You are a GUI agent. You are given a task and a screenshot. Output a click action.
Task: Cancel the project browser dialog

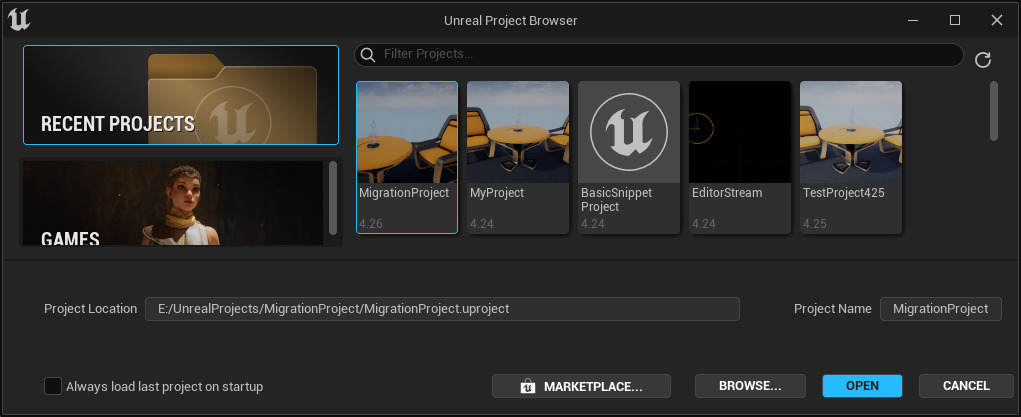pos(966,386)
